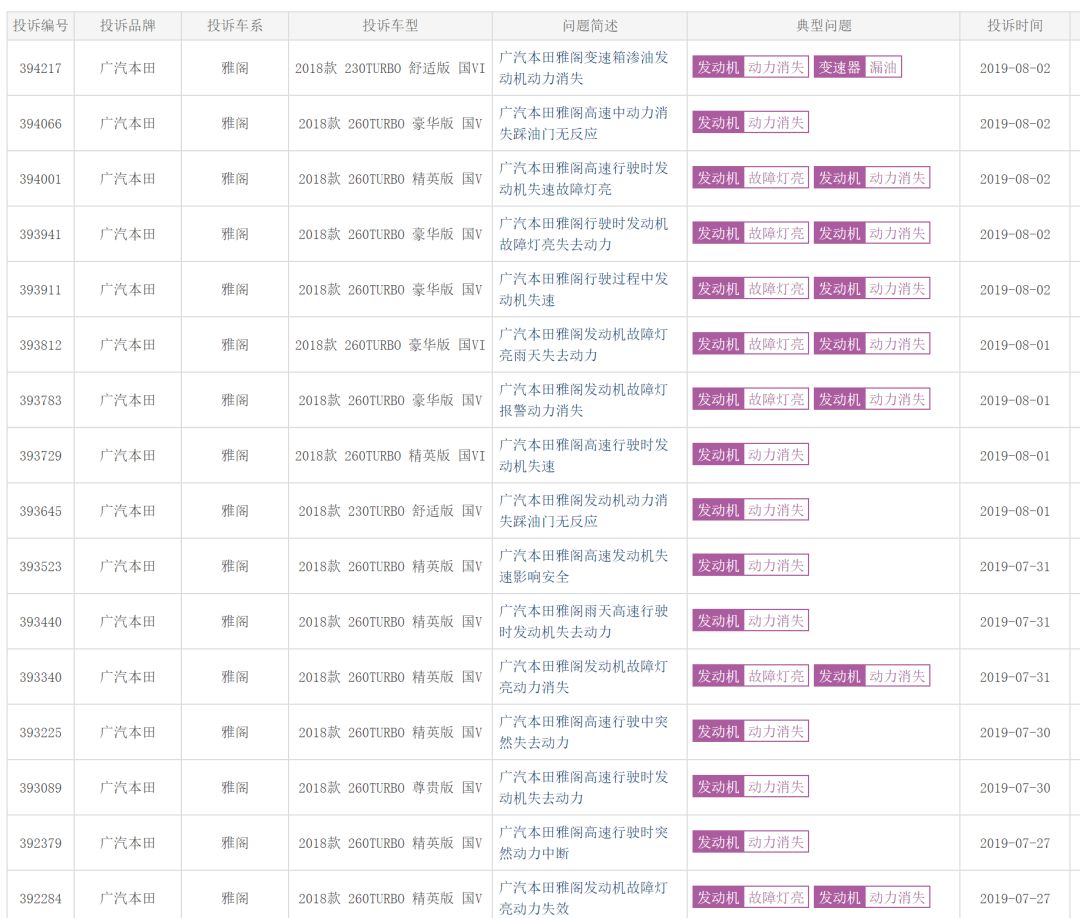1080x918 pixels.
Task: Click the 投诉编号 column header
Action: point(40,26)
